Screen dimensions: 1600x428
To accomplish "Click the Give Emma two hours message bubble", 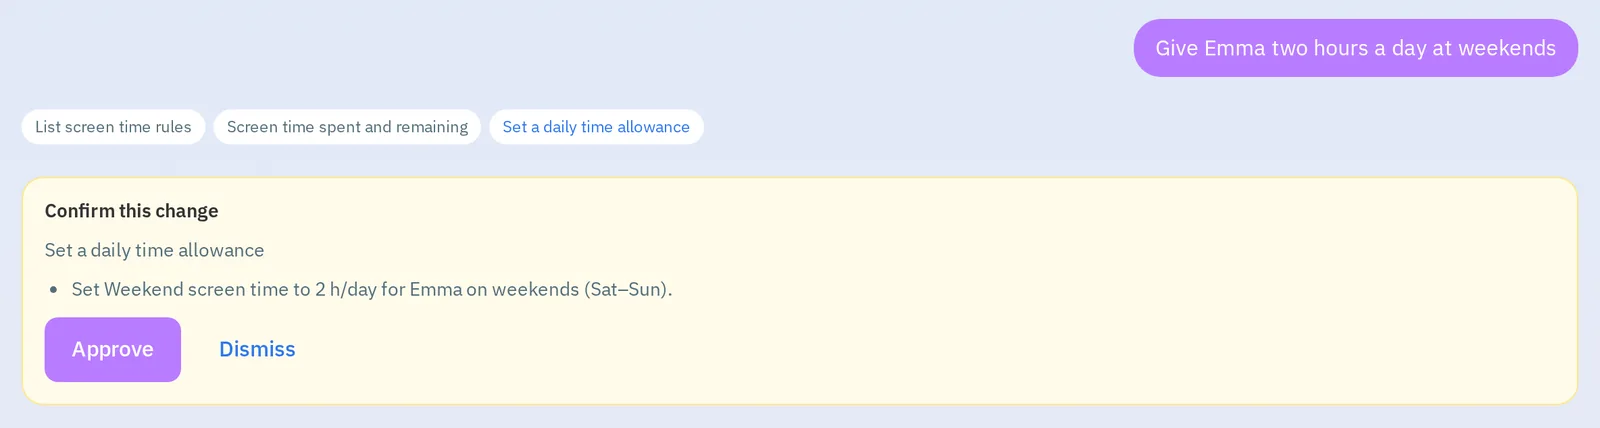I will coord(1355,48).
